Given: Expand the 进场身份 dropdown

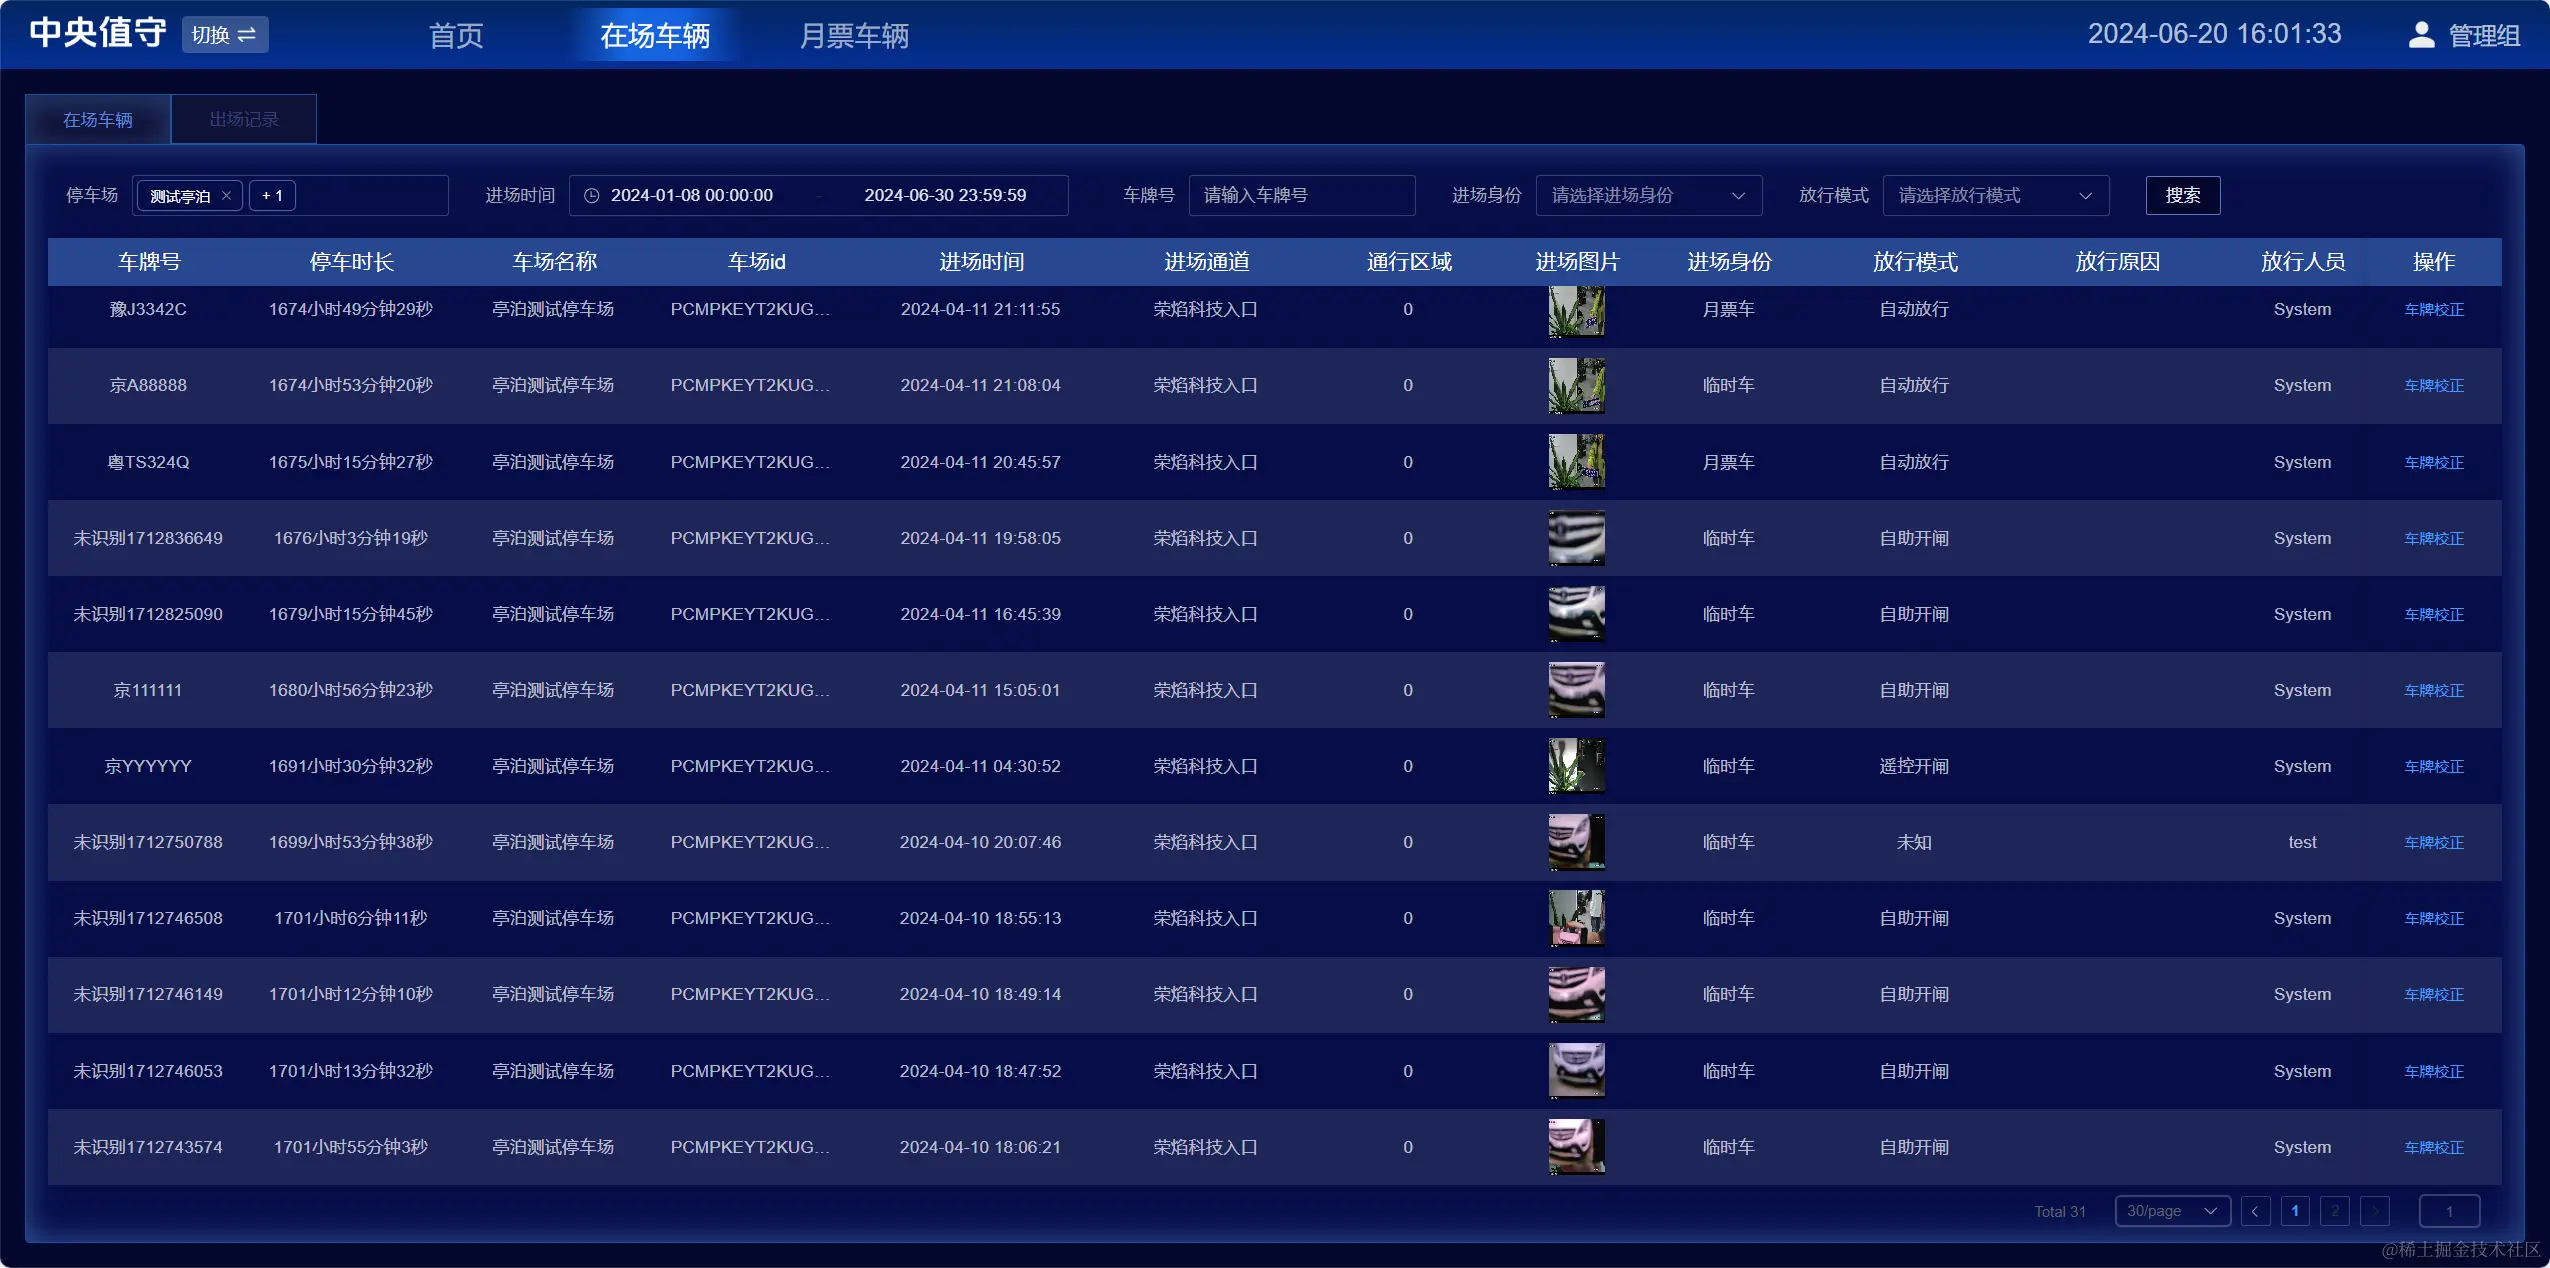Looking at the screenshot, I should pyautogui.click(x=1648, y=196).
